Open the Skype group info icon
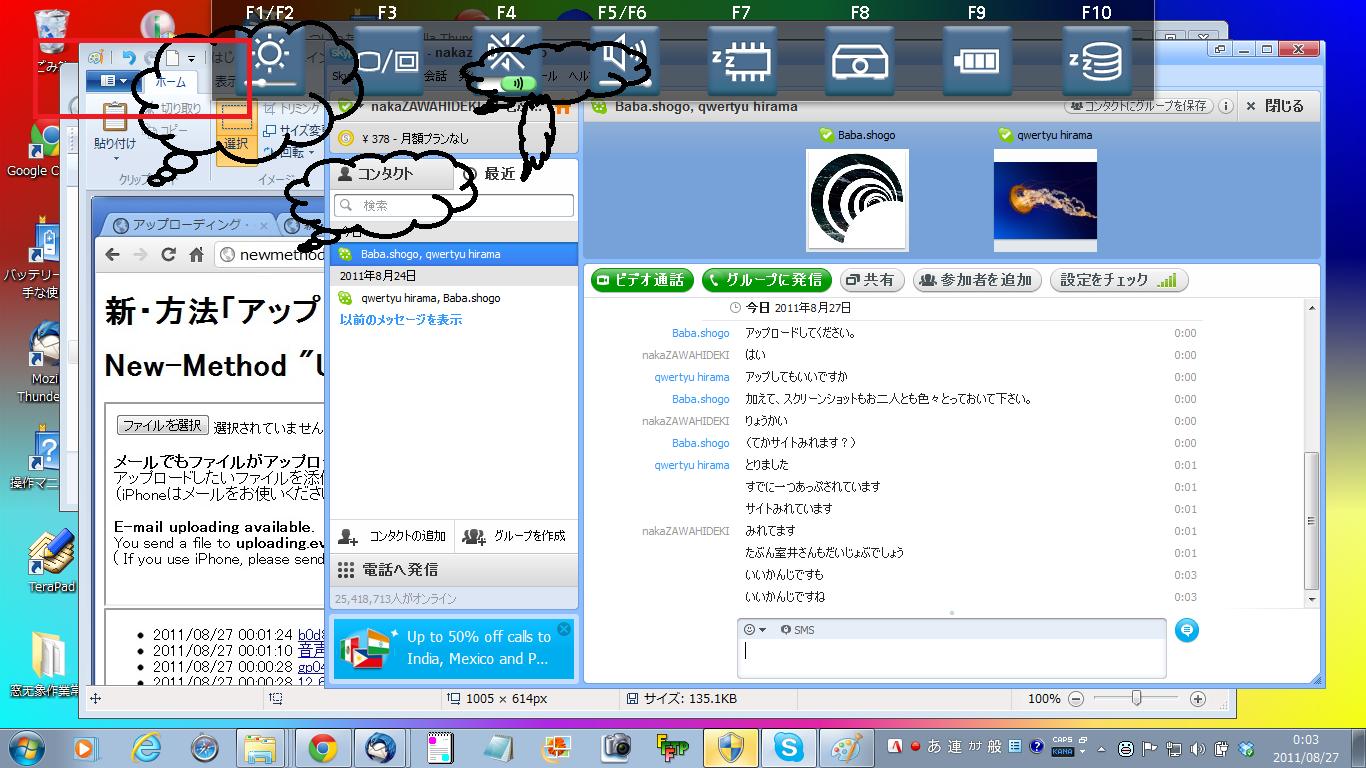 [1226, 106]
